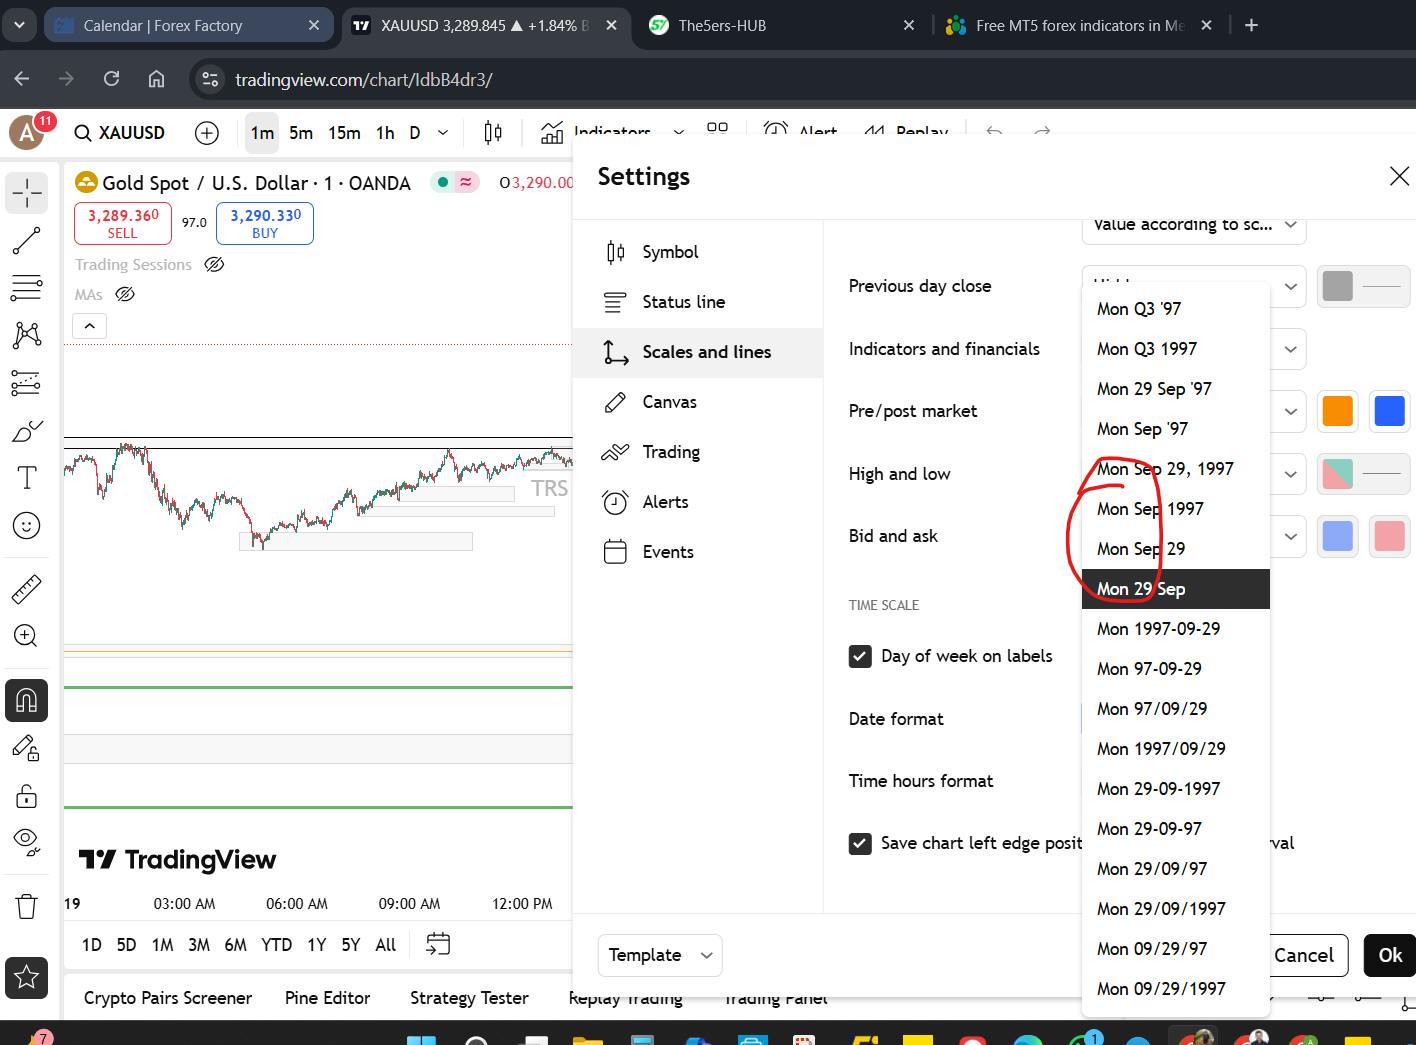Open the emoji icons tool
This screenshot has width=1416, height=1045.
click(26, 525)
